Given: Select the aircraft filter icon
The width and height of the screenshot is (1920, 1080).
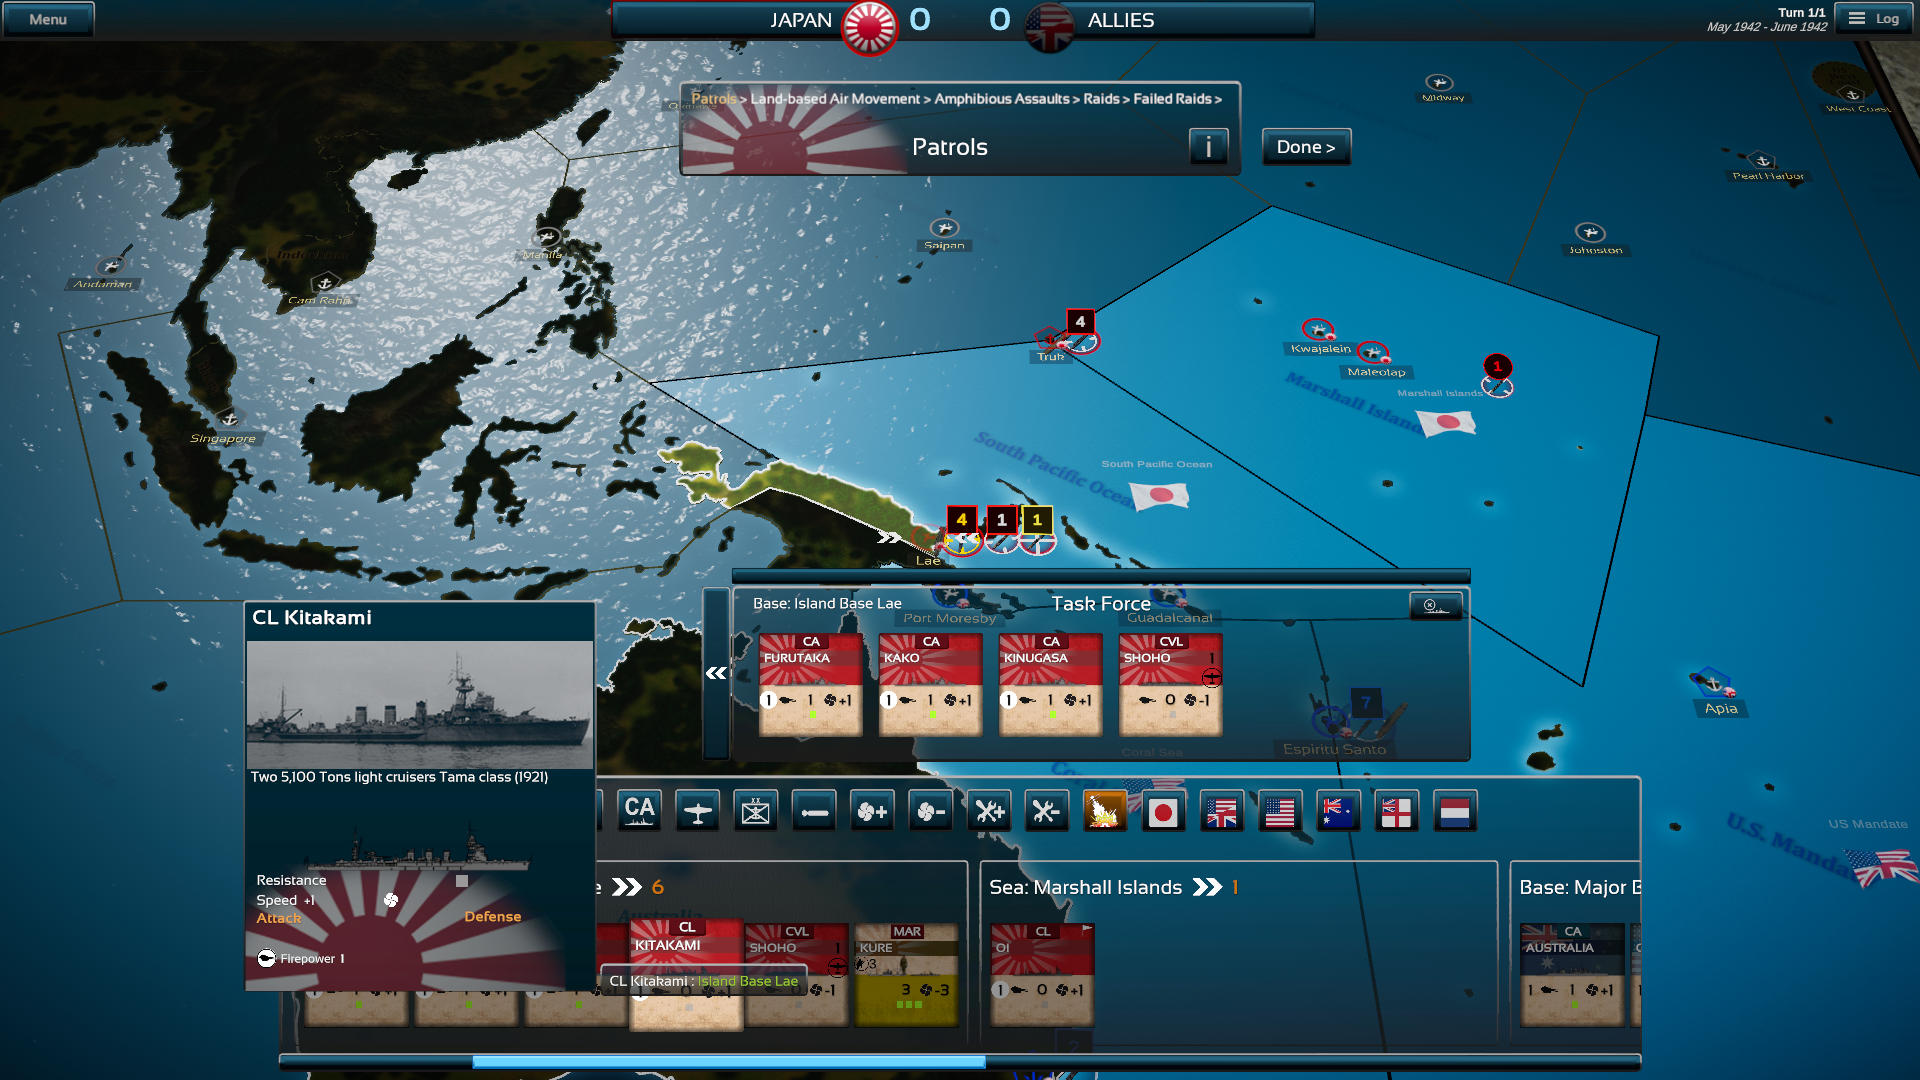Looking at the screenshot, I should click(x=698, y=811).
